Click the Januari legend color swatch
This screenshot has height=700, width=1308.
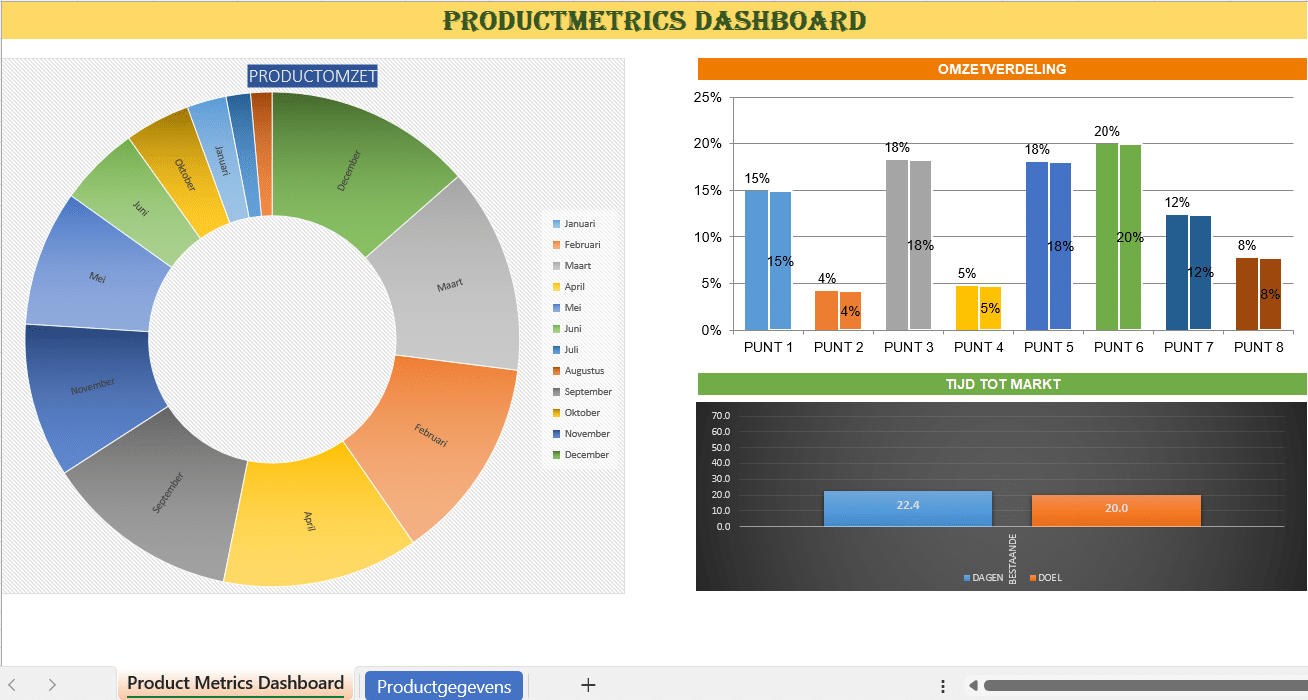point(556,224)
